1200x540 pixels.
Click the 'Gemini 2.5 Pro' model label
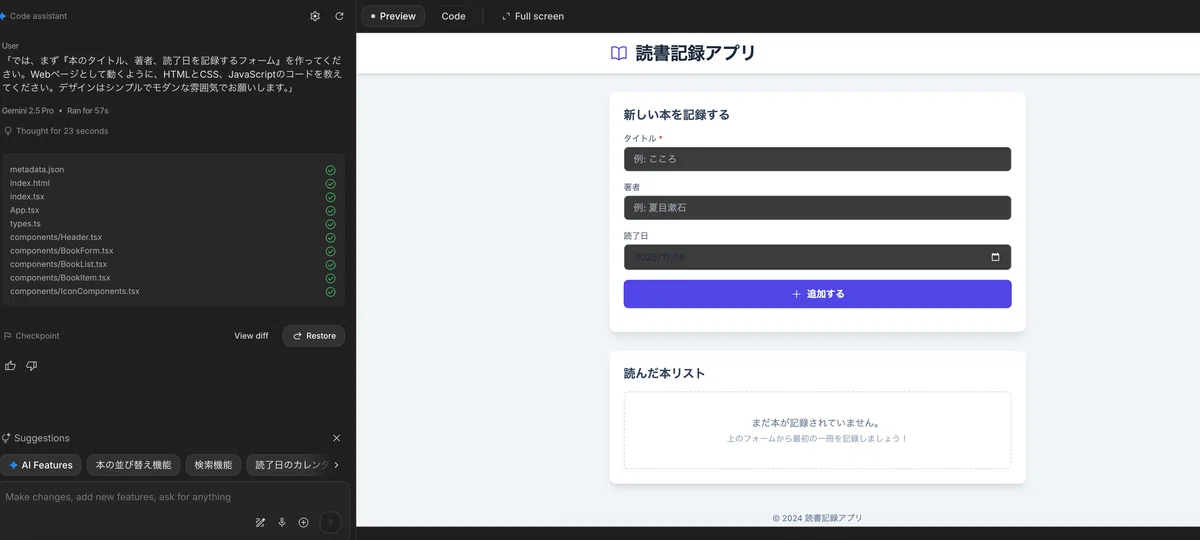pos(28,110)
